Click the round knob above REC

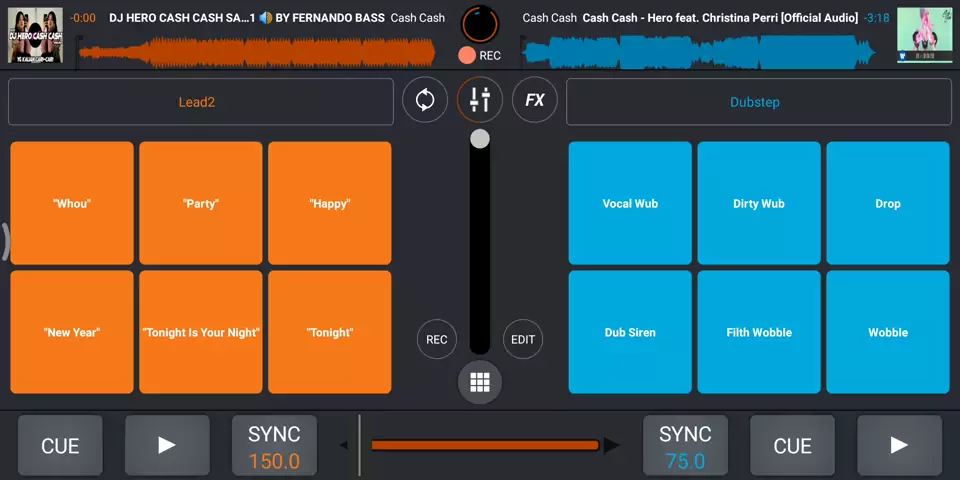[x=480, y=23]
